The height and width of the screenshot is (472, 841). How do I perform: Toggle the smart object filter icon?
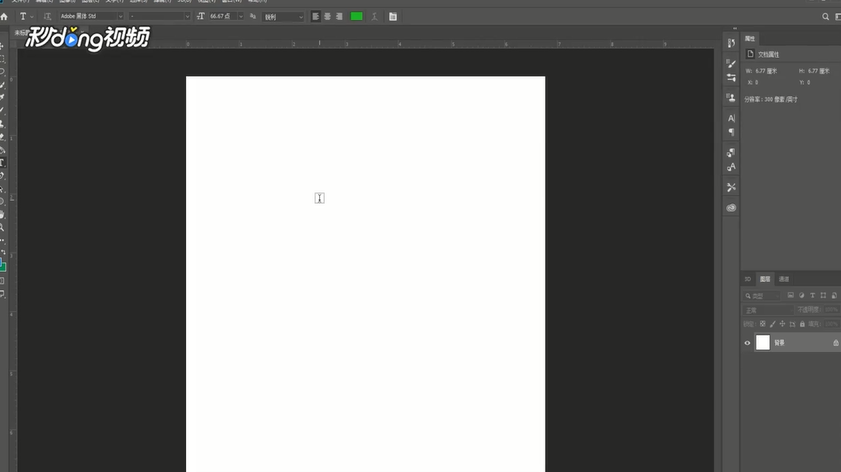(x=833, y=296)
